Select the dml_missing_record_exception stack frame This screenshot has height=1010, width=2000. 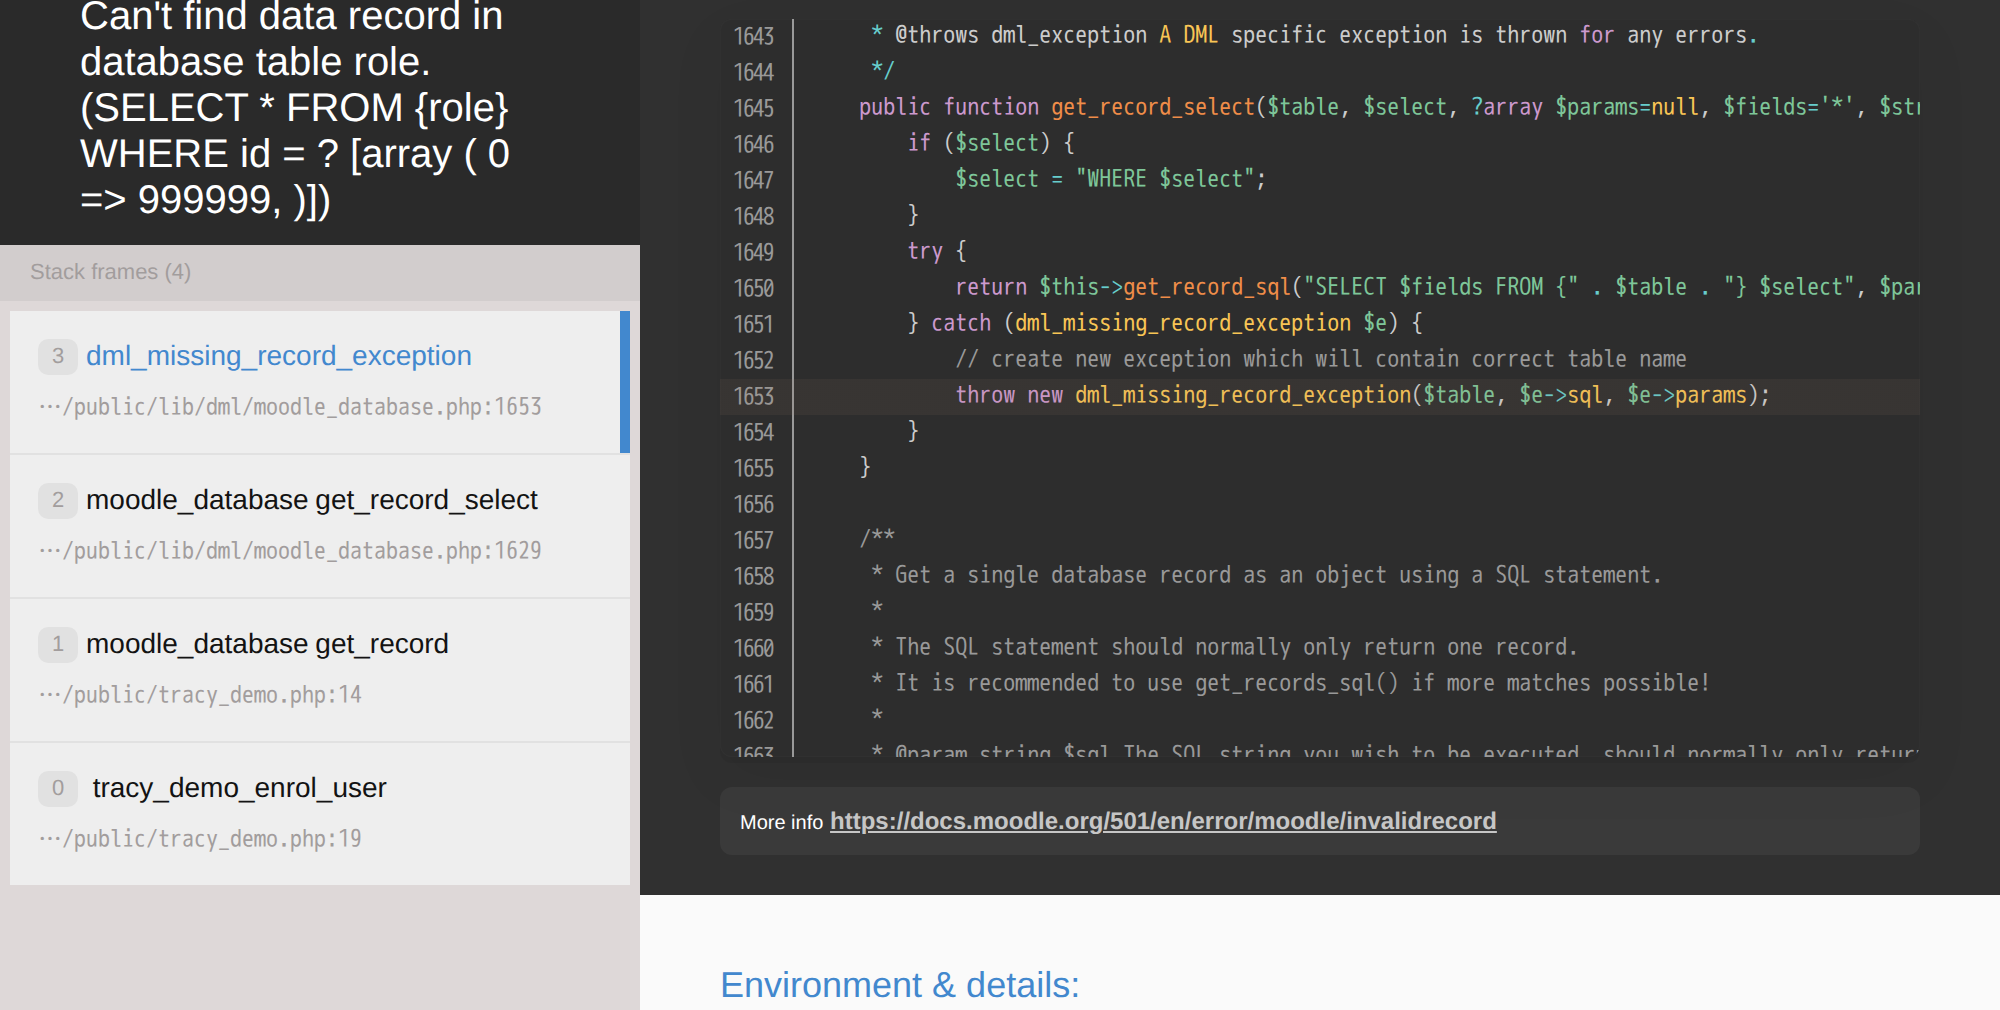tap(320, 382)
